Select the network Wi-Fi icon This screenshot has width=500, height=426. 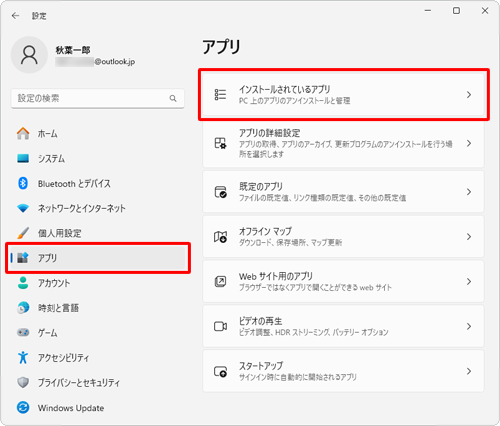point(23,208)
